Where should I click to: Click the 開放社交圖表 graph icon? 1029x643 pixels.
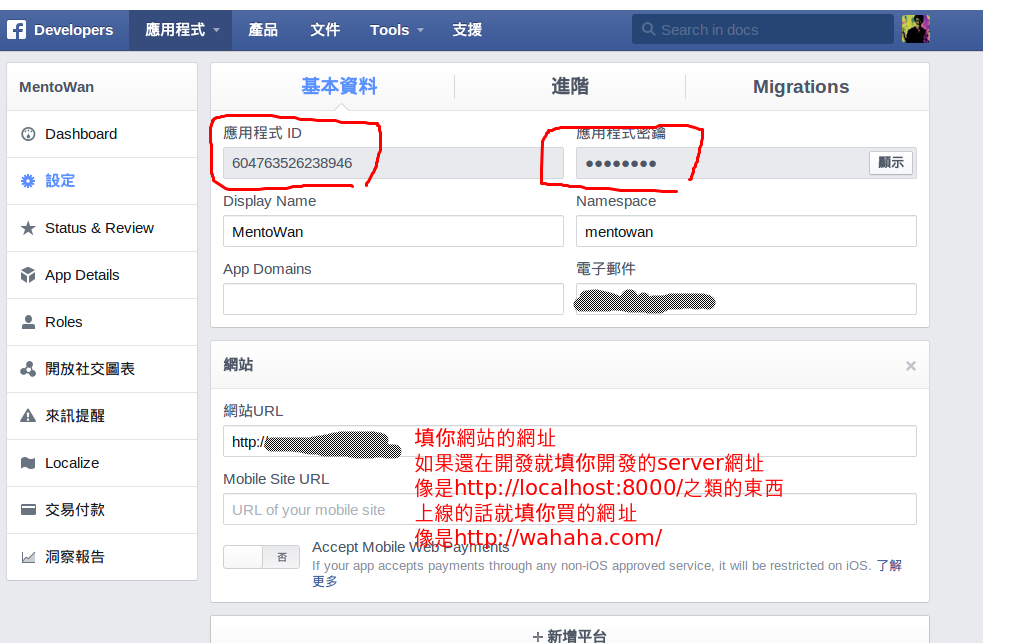28,369
